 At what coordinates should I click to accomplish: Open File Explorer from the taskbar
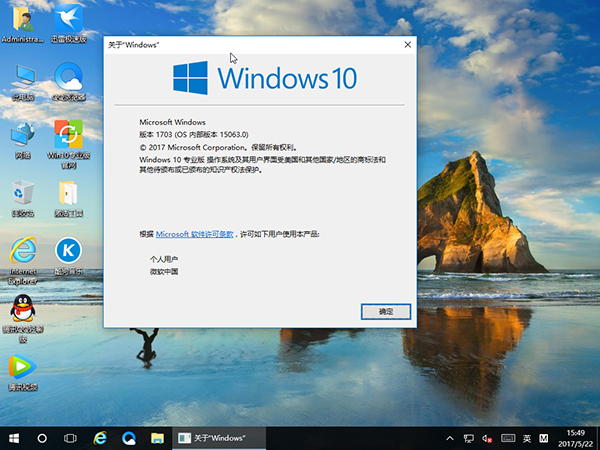point(156,438)
